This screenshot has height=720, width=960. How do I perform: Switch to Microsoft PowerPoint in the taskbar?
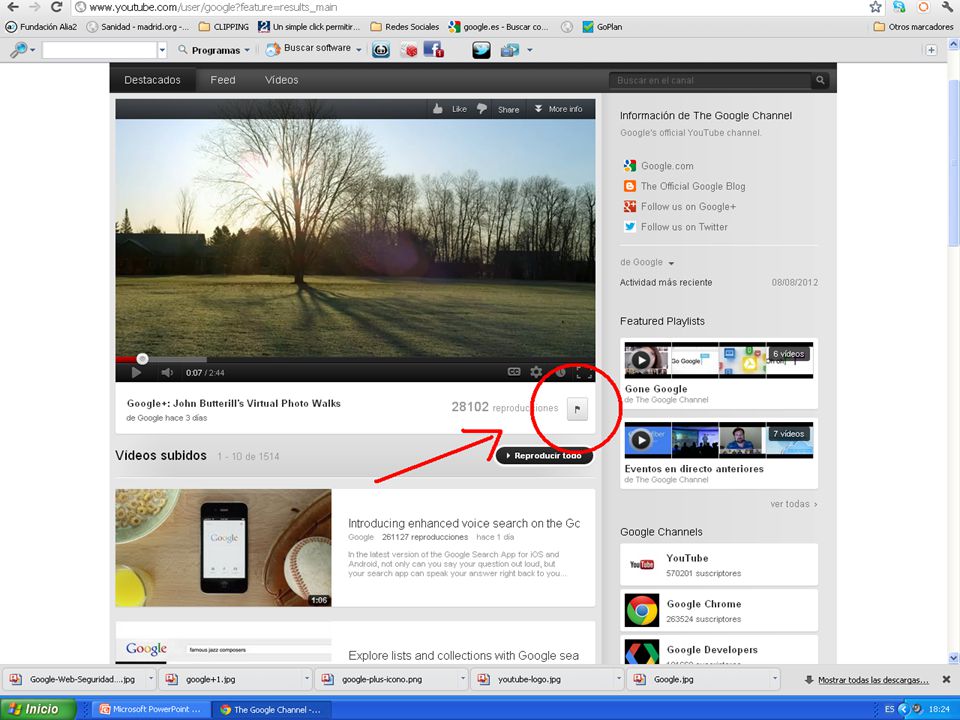[x=150, y=709]
